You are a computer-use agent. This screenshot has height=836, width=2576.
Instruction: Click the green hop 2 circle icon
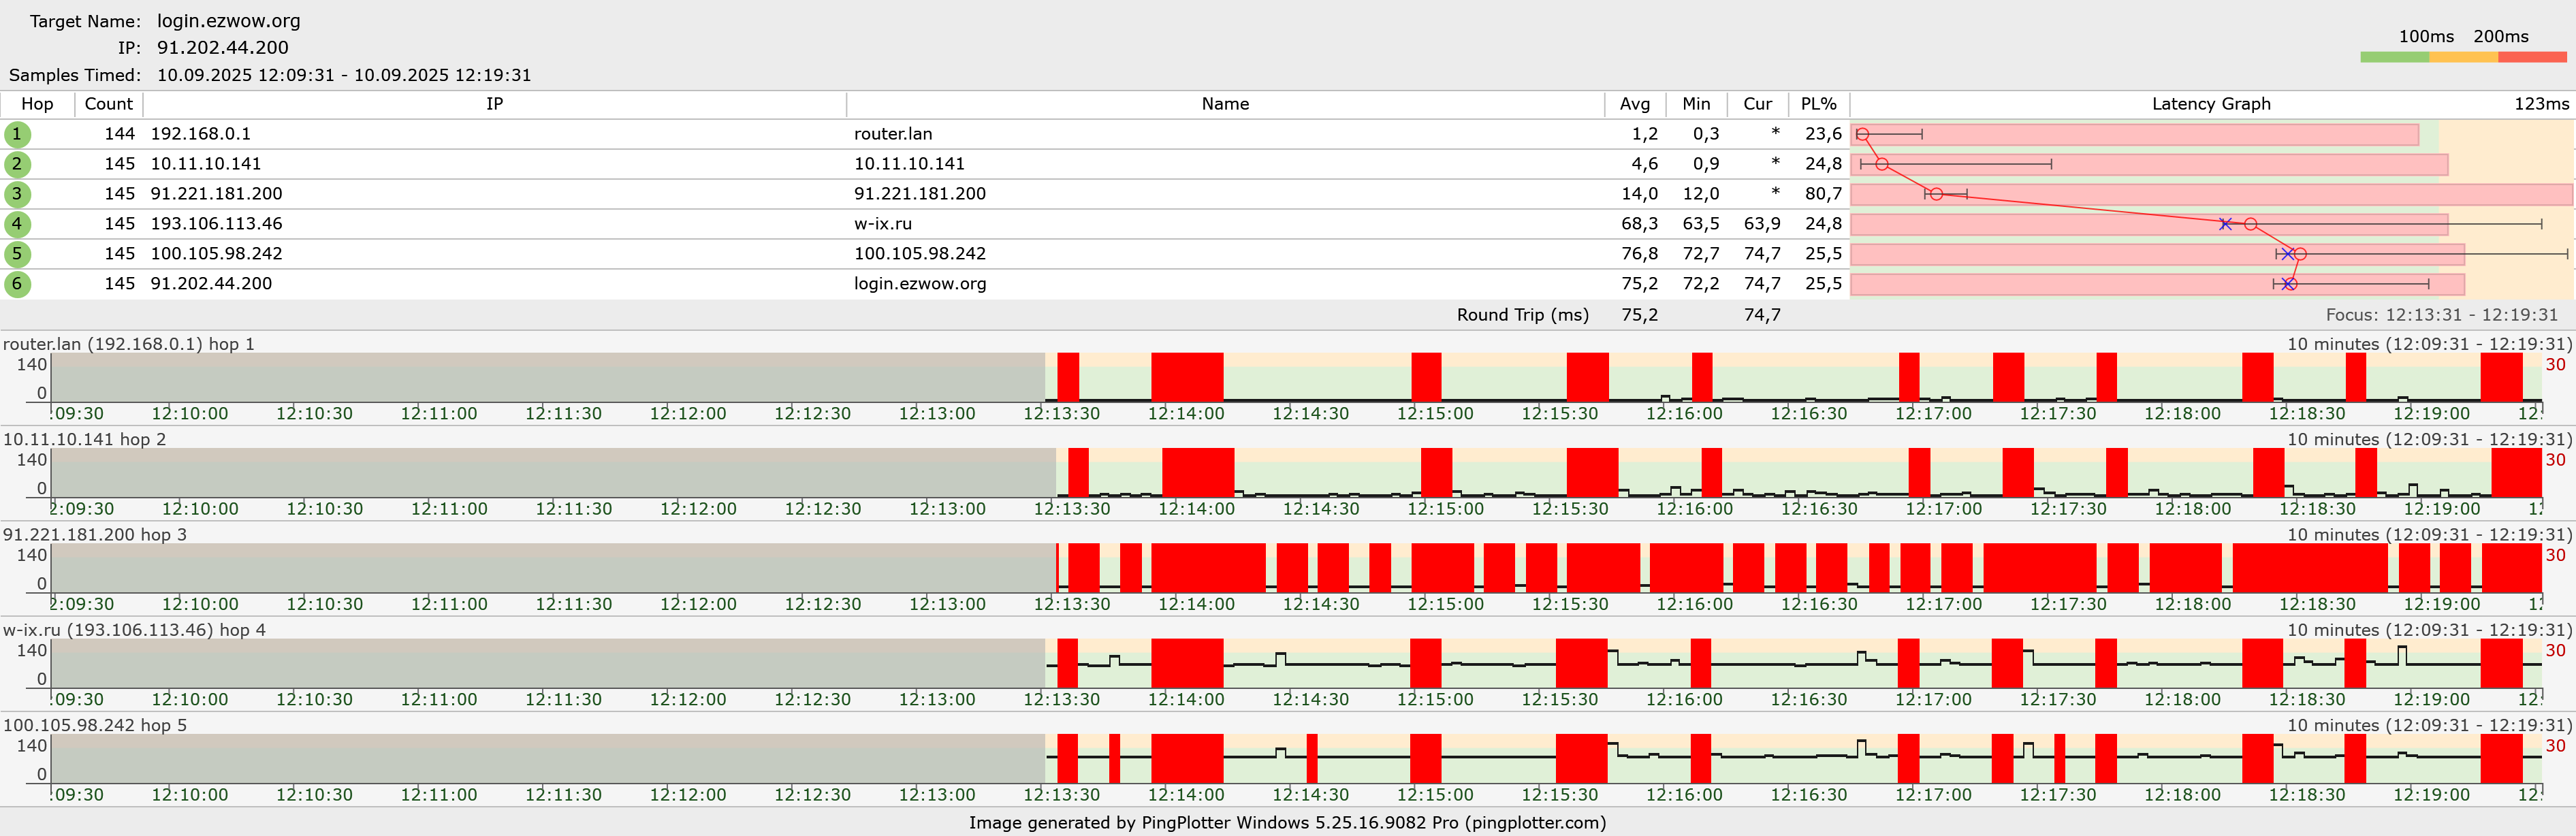pos(17,164)
